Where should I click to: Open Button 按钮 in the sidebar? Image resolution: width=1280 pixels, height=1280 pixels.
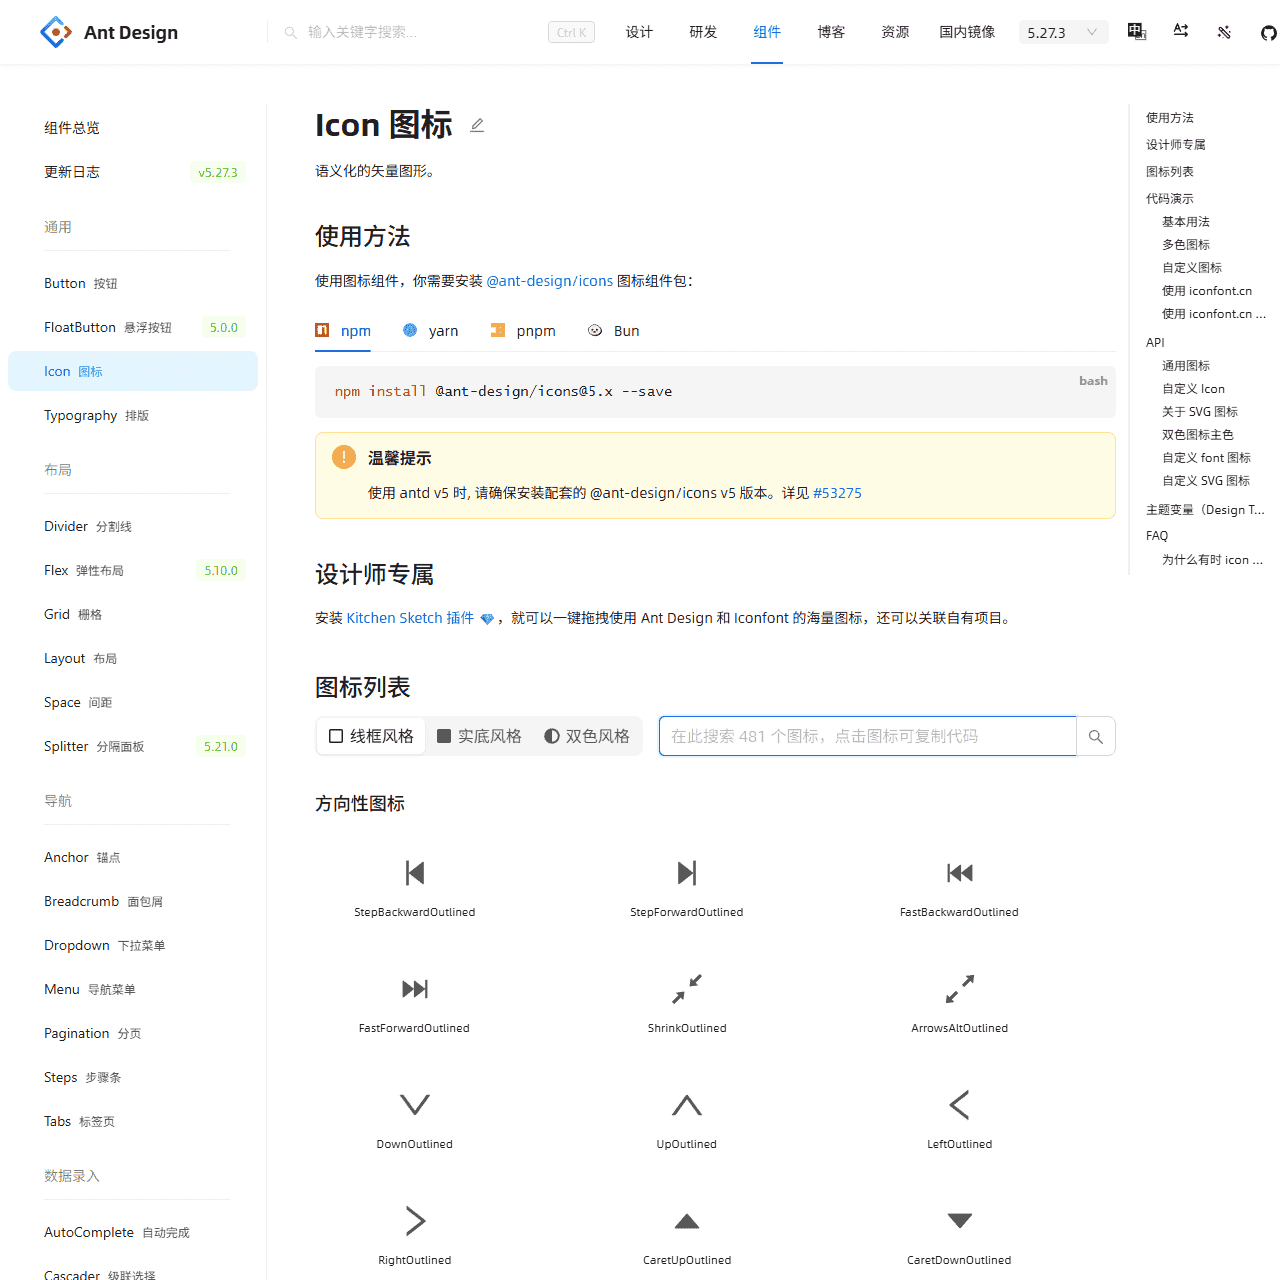(81, 284)
